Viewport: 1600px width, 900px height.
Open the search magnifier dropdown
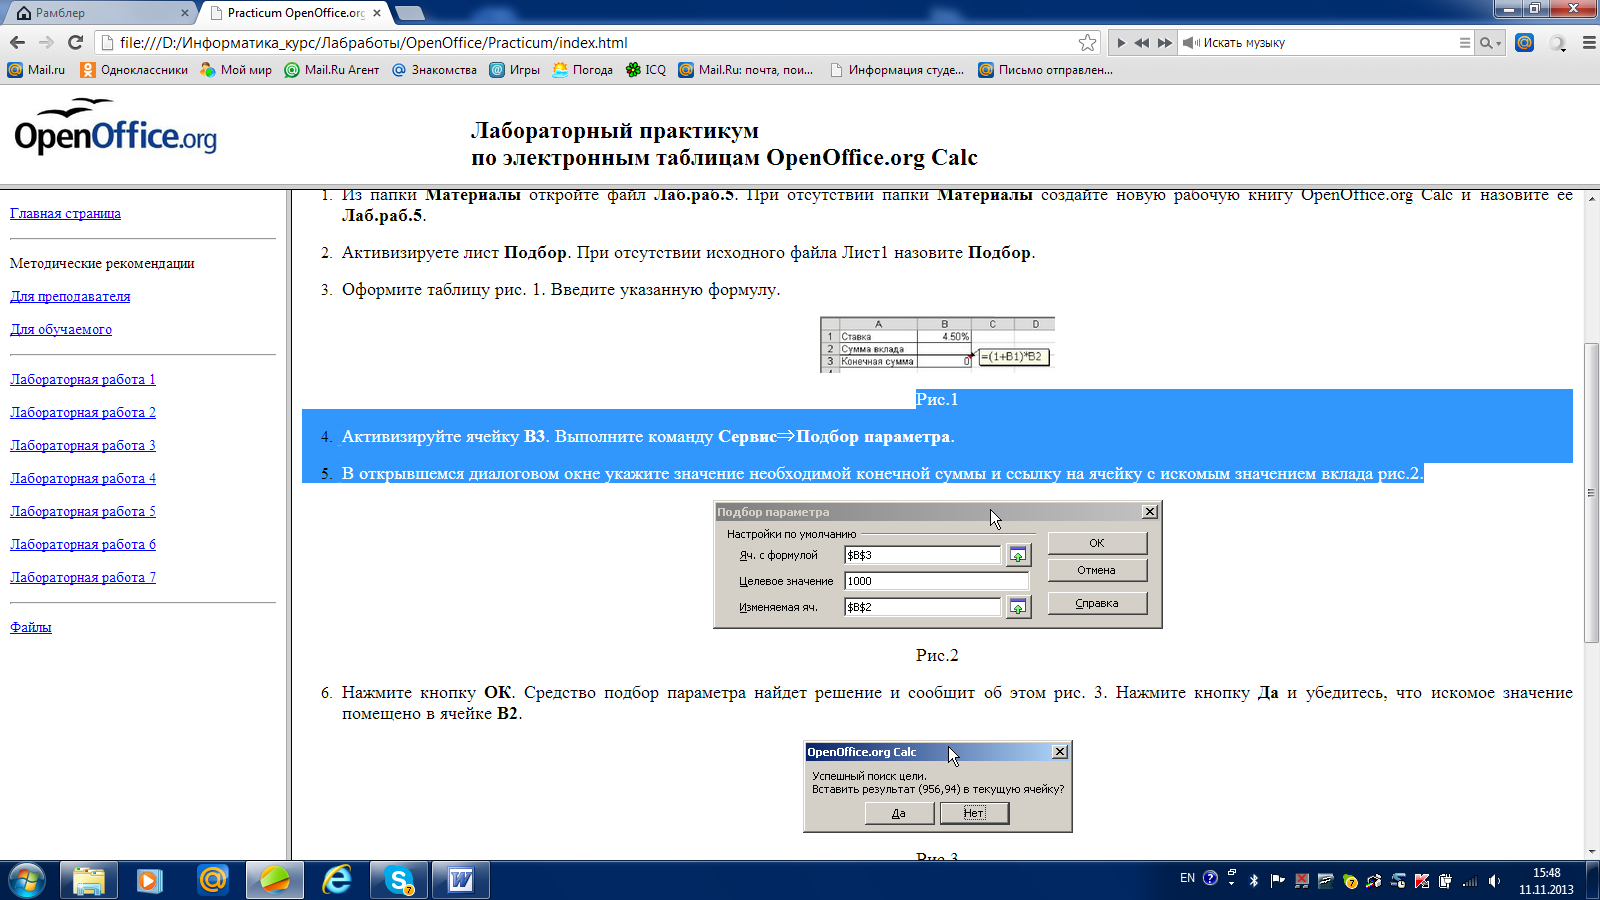(1490, 43)
